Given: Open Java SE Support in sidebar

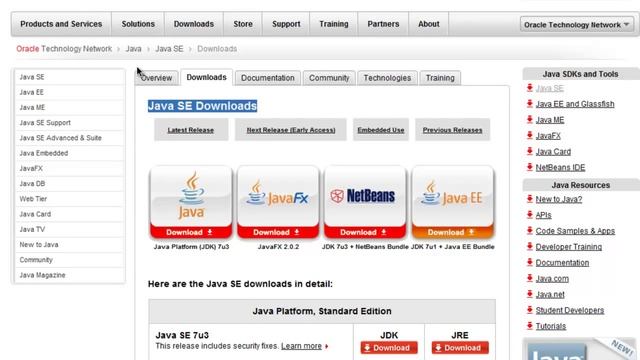Looking at the screenshot, I should tap(70, 123).
